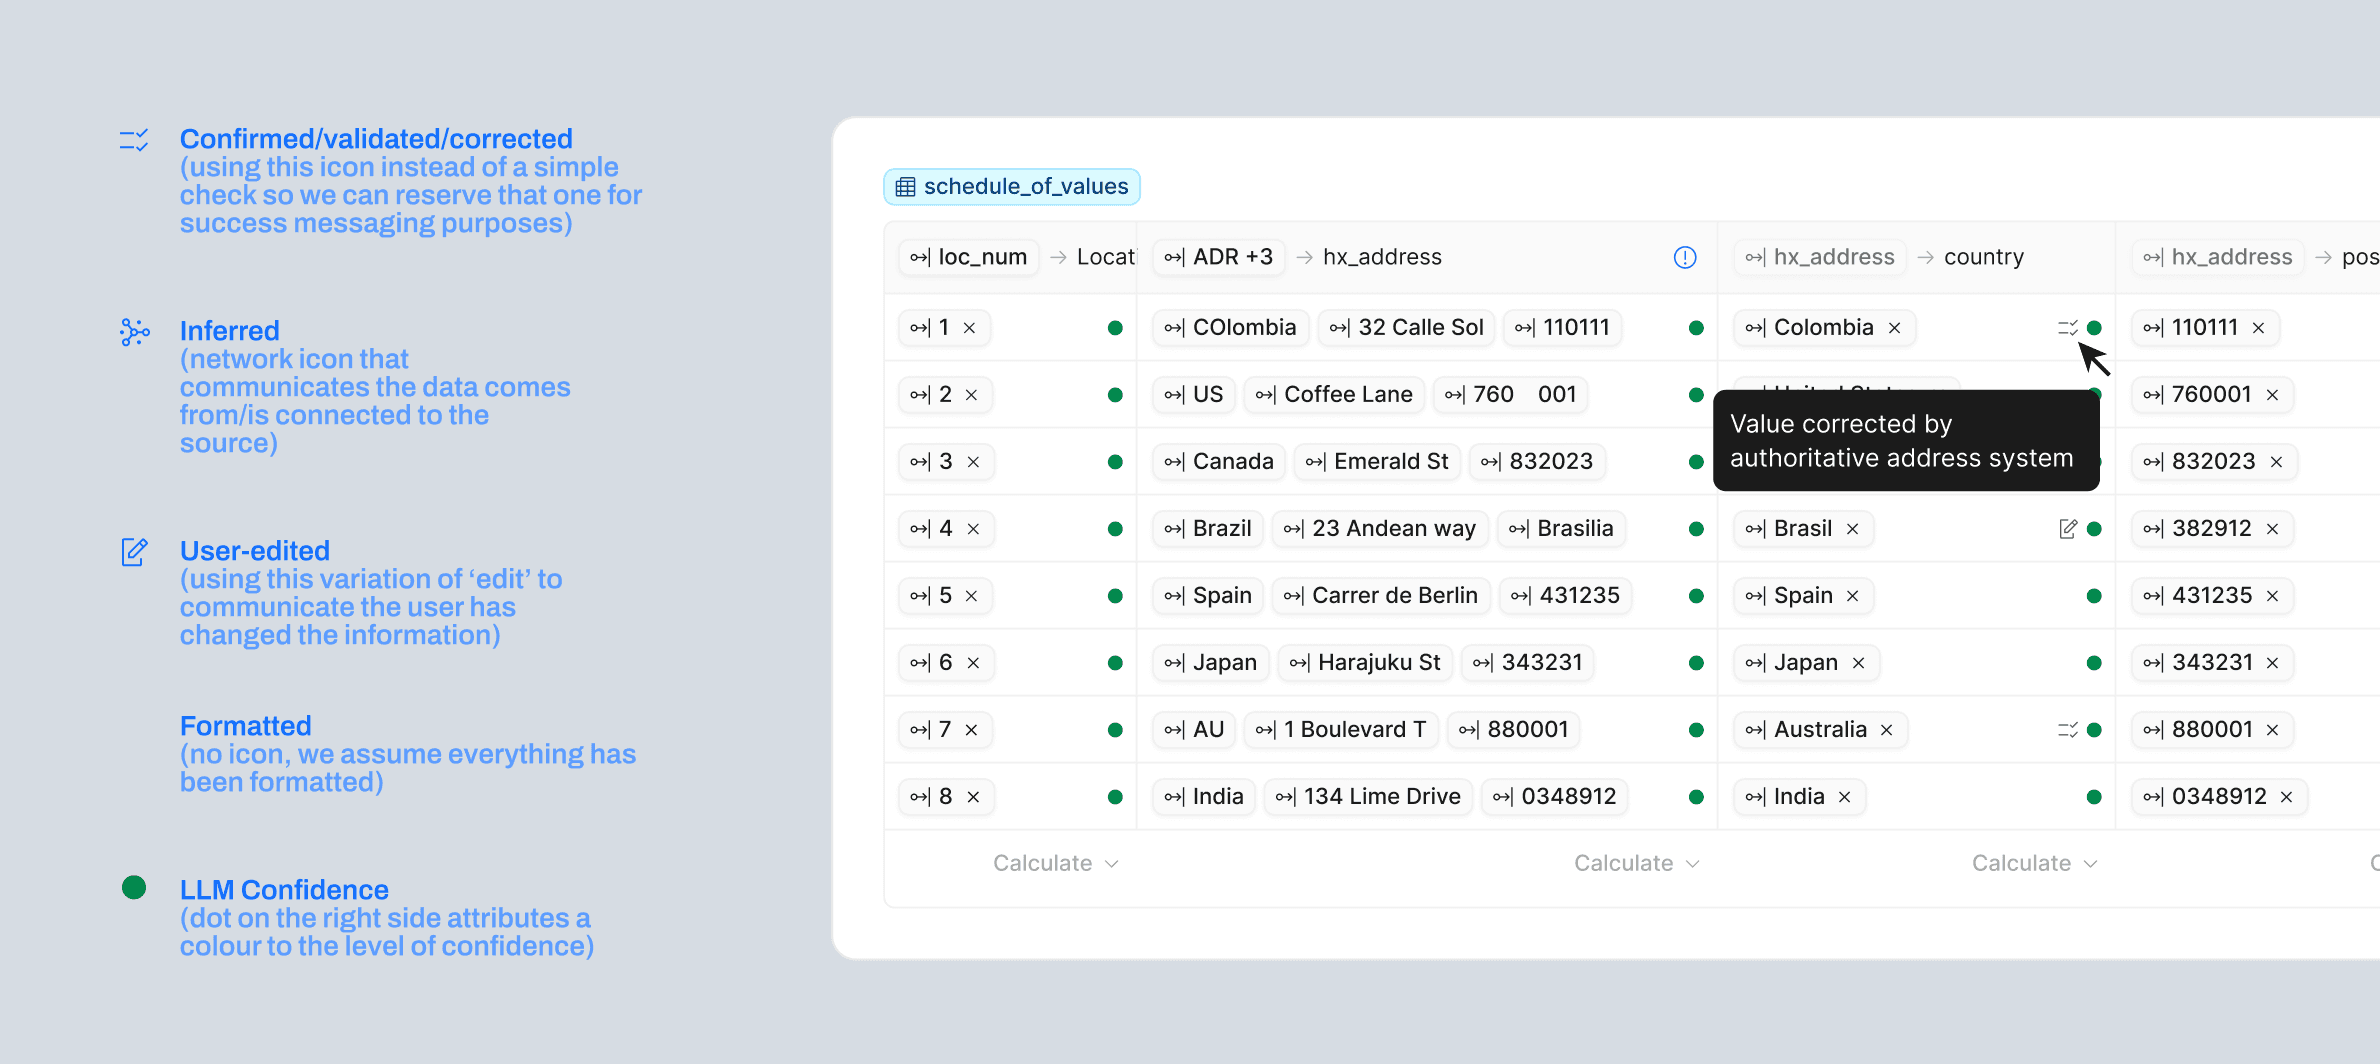The height and width of the screenshot is (1064, 2380).
Task: Click the schedule_of_values table tag
Action: pyautogui.click(x=1012, y=187)
